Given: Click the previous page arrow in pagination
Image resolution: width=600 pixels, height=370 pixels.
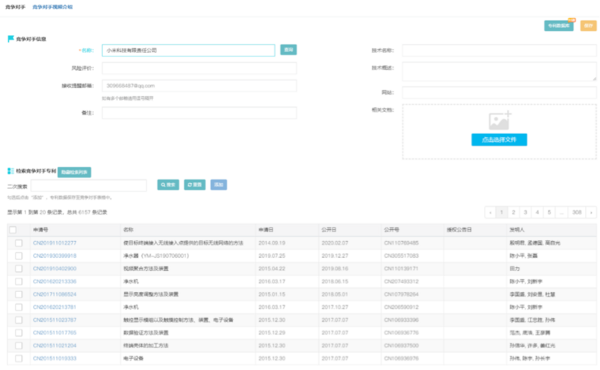Looking at the screenshot, I should (x=490, y=212).
